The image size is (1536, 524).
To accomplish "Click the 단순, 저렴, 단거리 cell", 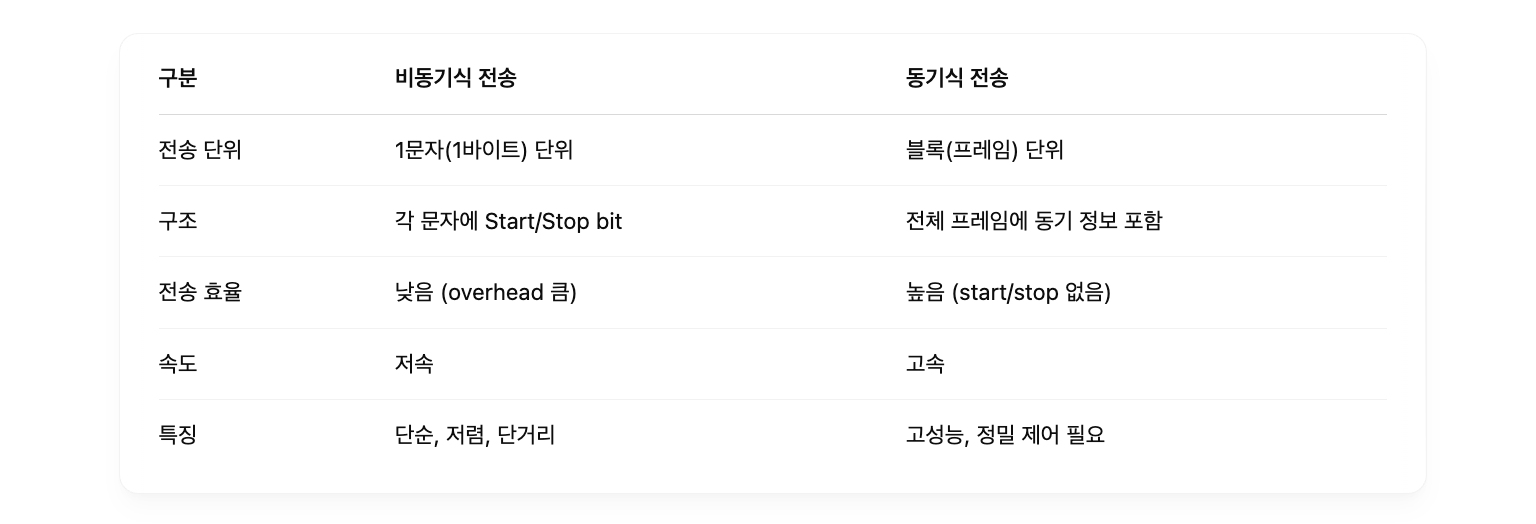I will [x=475, y=435].
